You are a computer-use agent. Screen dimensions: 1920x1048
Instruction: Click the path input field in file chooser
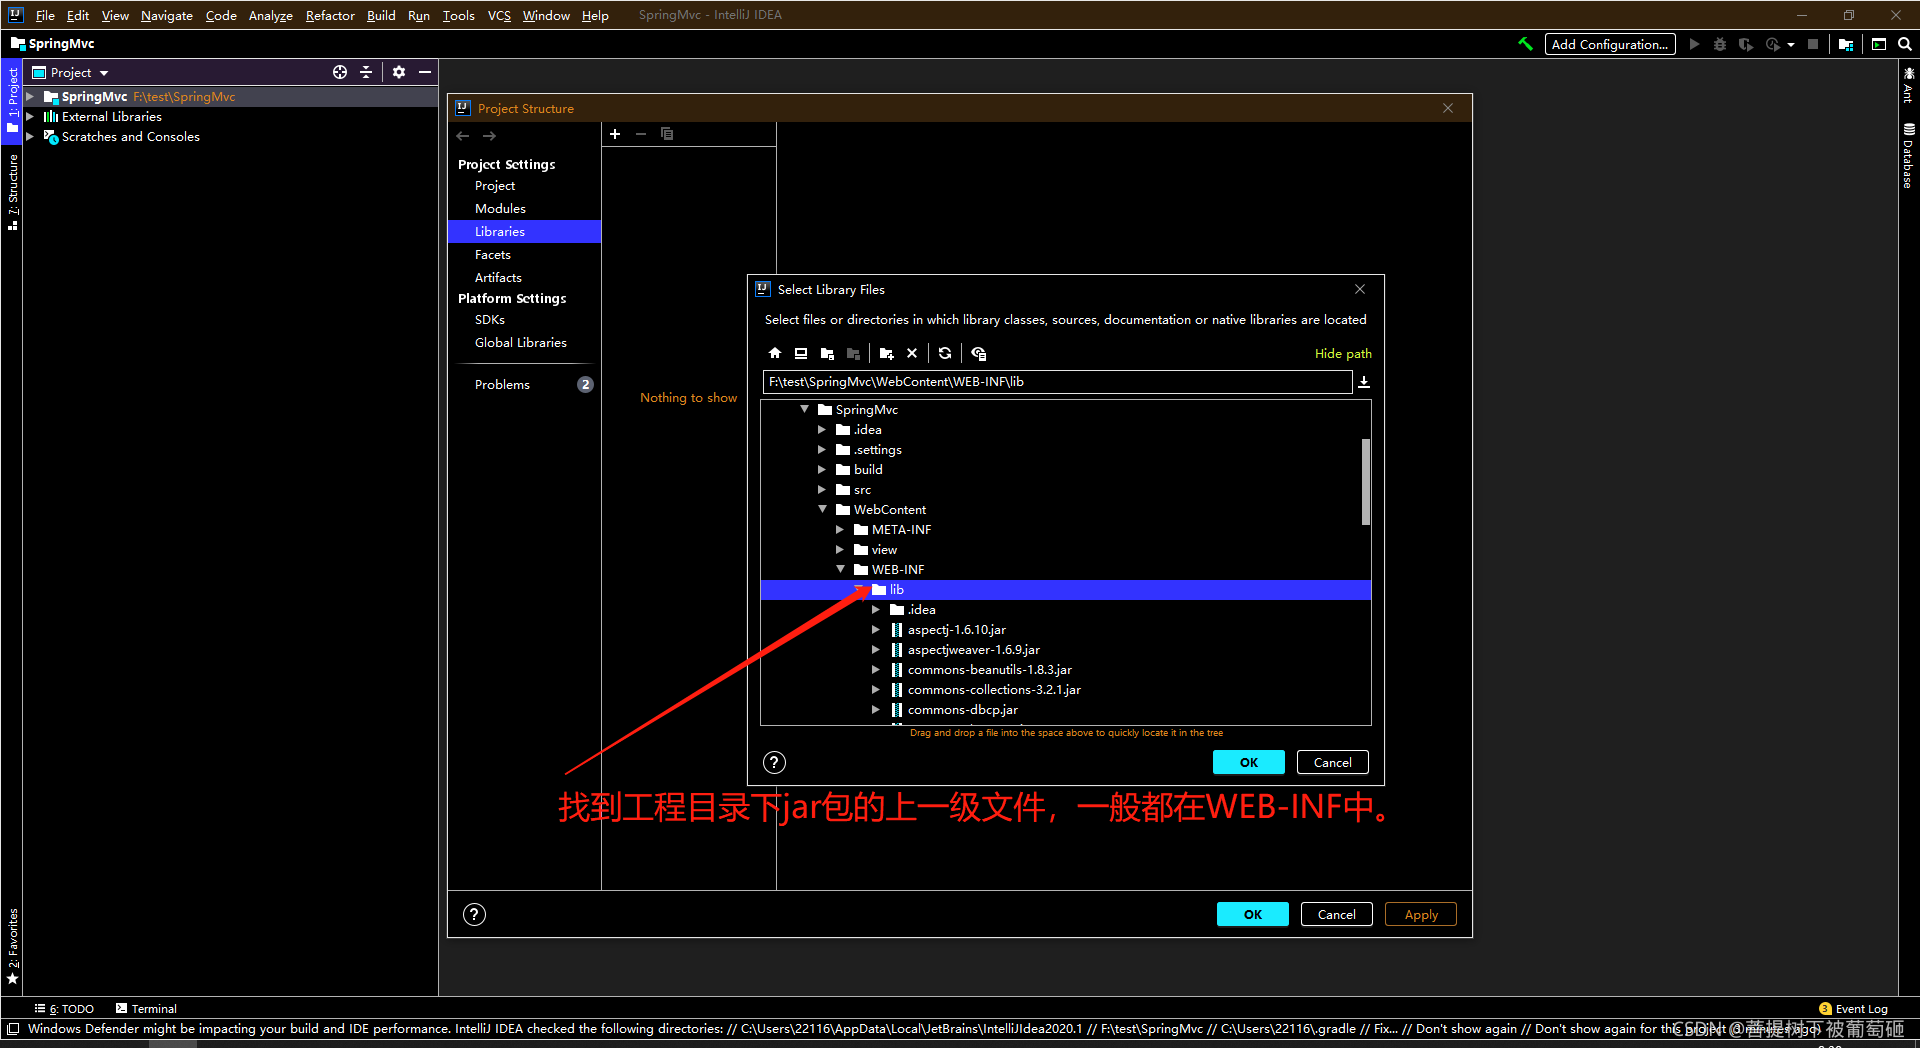pos(1057,382)
